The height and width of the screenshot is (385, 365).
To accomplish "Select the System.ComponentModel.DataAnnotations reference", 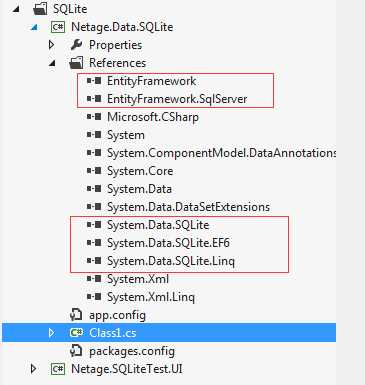I will click(221, 153).
